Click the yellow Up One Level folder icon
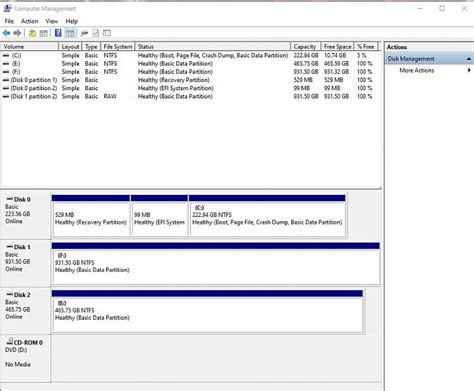Image resolution: width=474 pixels, height=391 pixels. tap(32, 33)
